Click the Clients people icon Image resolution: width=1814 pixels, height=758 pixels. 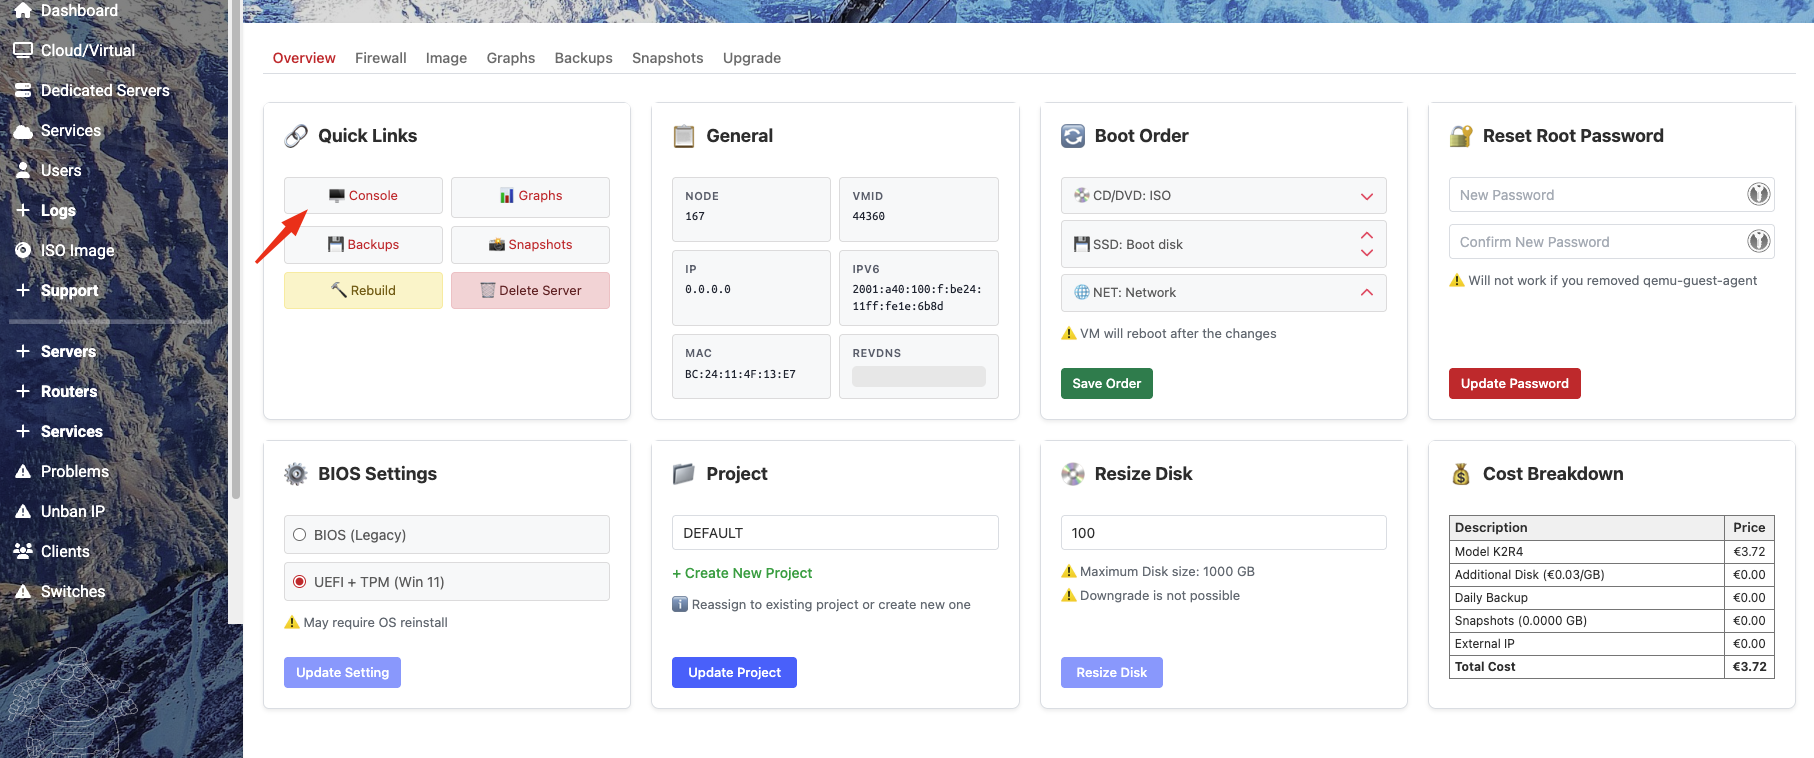point(22,551)
